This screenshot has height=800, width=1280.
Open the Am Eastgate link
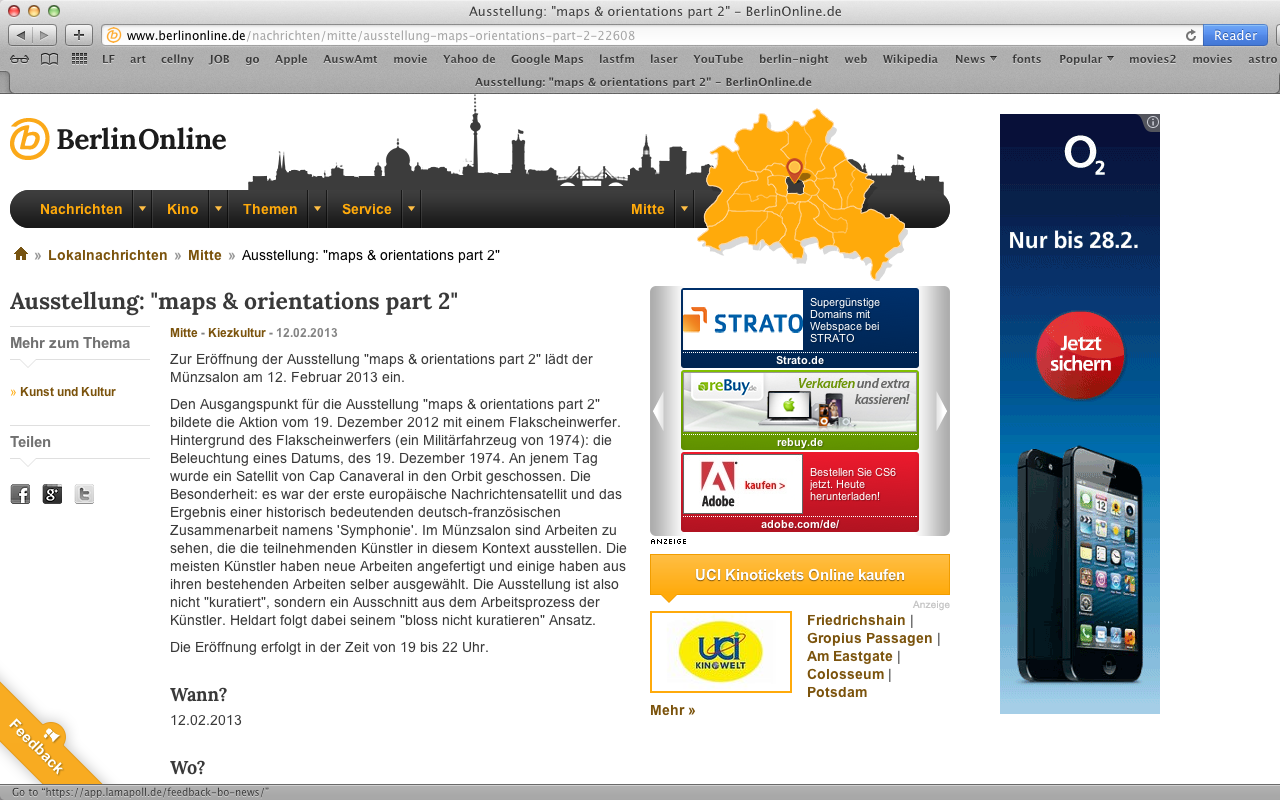(850, 656)
